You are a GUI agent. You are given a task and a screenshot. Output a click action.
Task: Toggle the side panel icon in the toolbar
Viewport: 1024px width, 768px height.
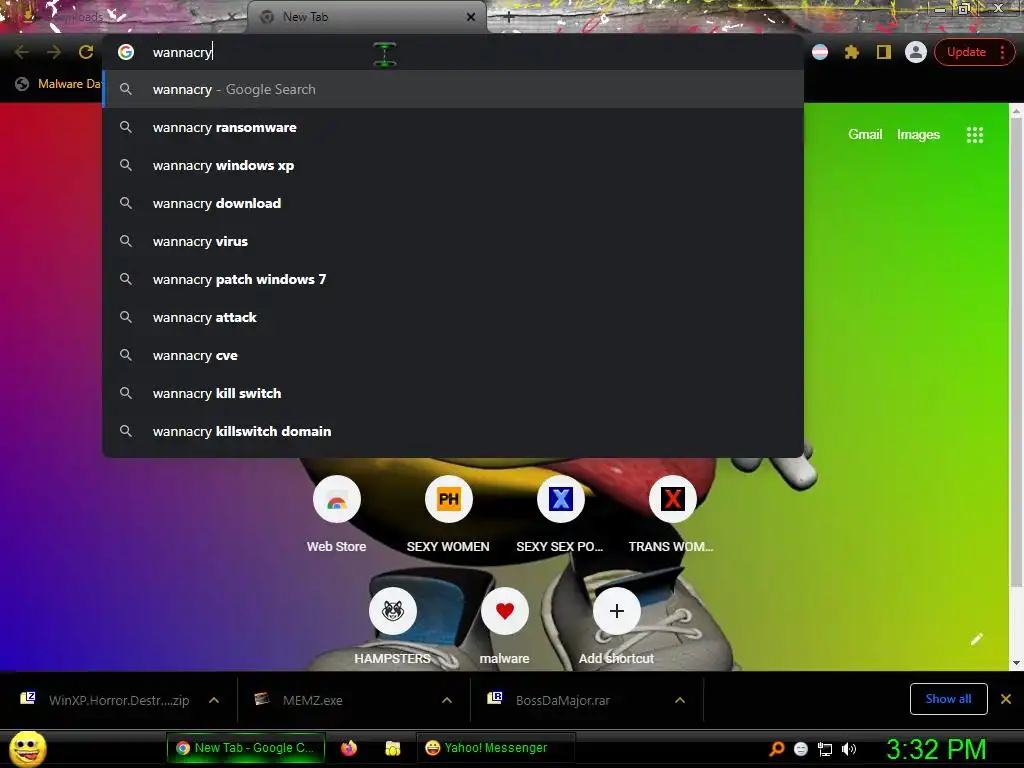pyautogui.click(x=884, y=52)
